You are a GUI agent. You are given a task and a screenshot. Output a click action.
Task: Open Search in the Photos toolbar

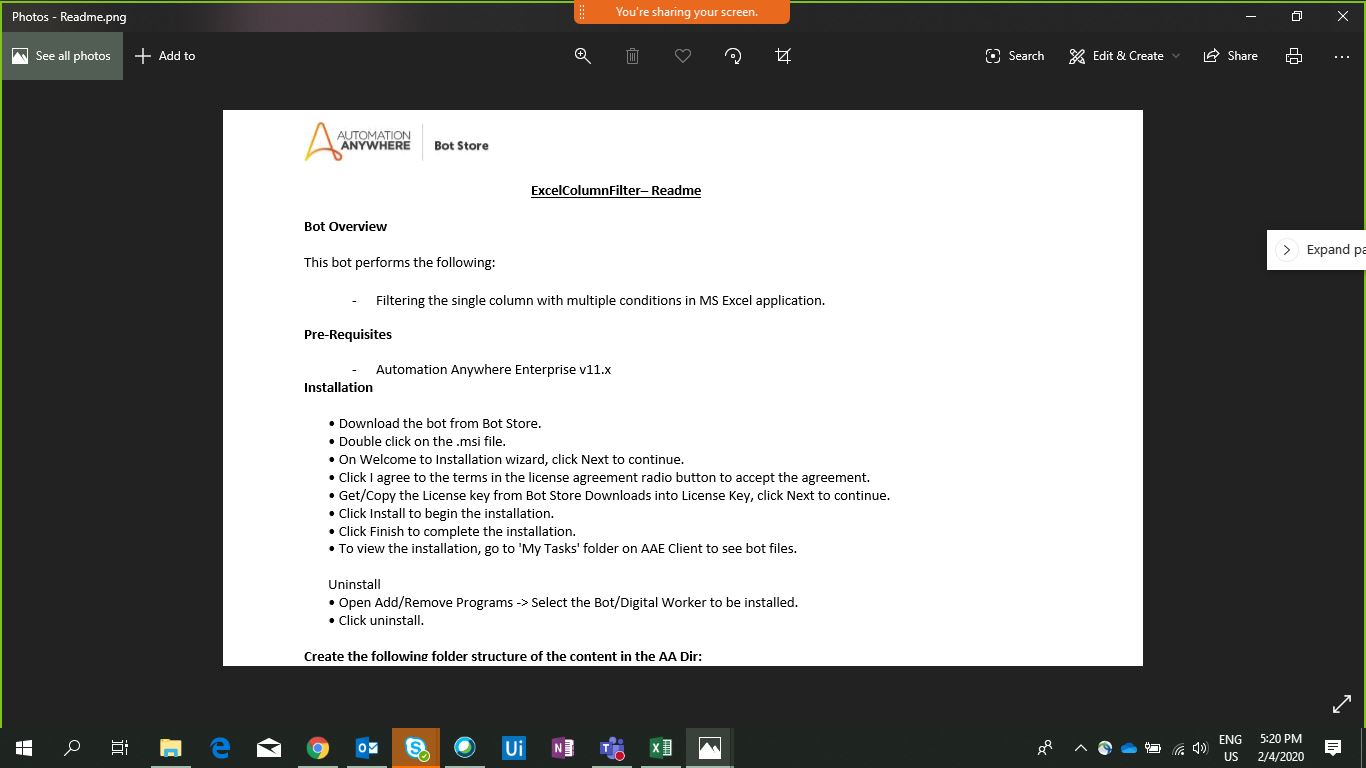tap(1014, 56)
